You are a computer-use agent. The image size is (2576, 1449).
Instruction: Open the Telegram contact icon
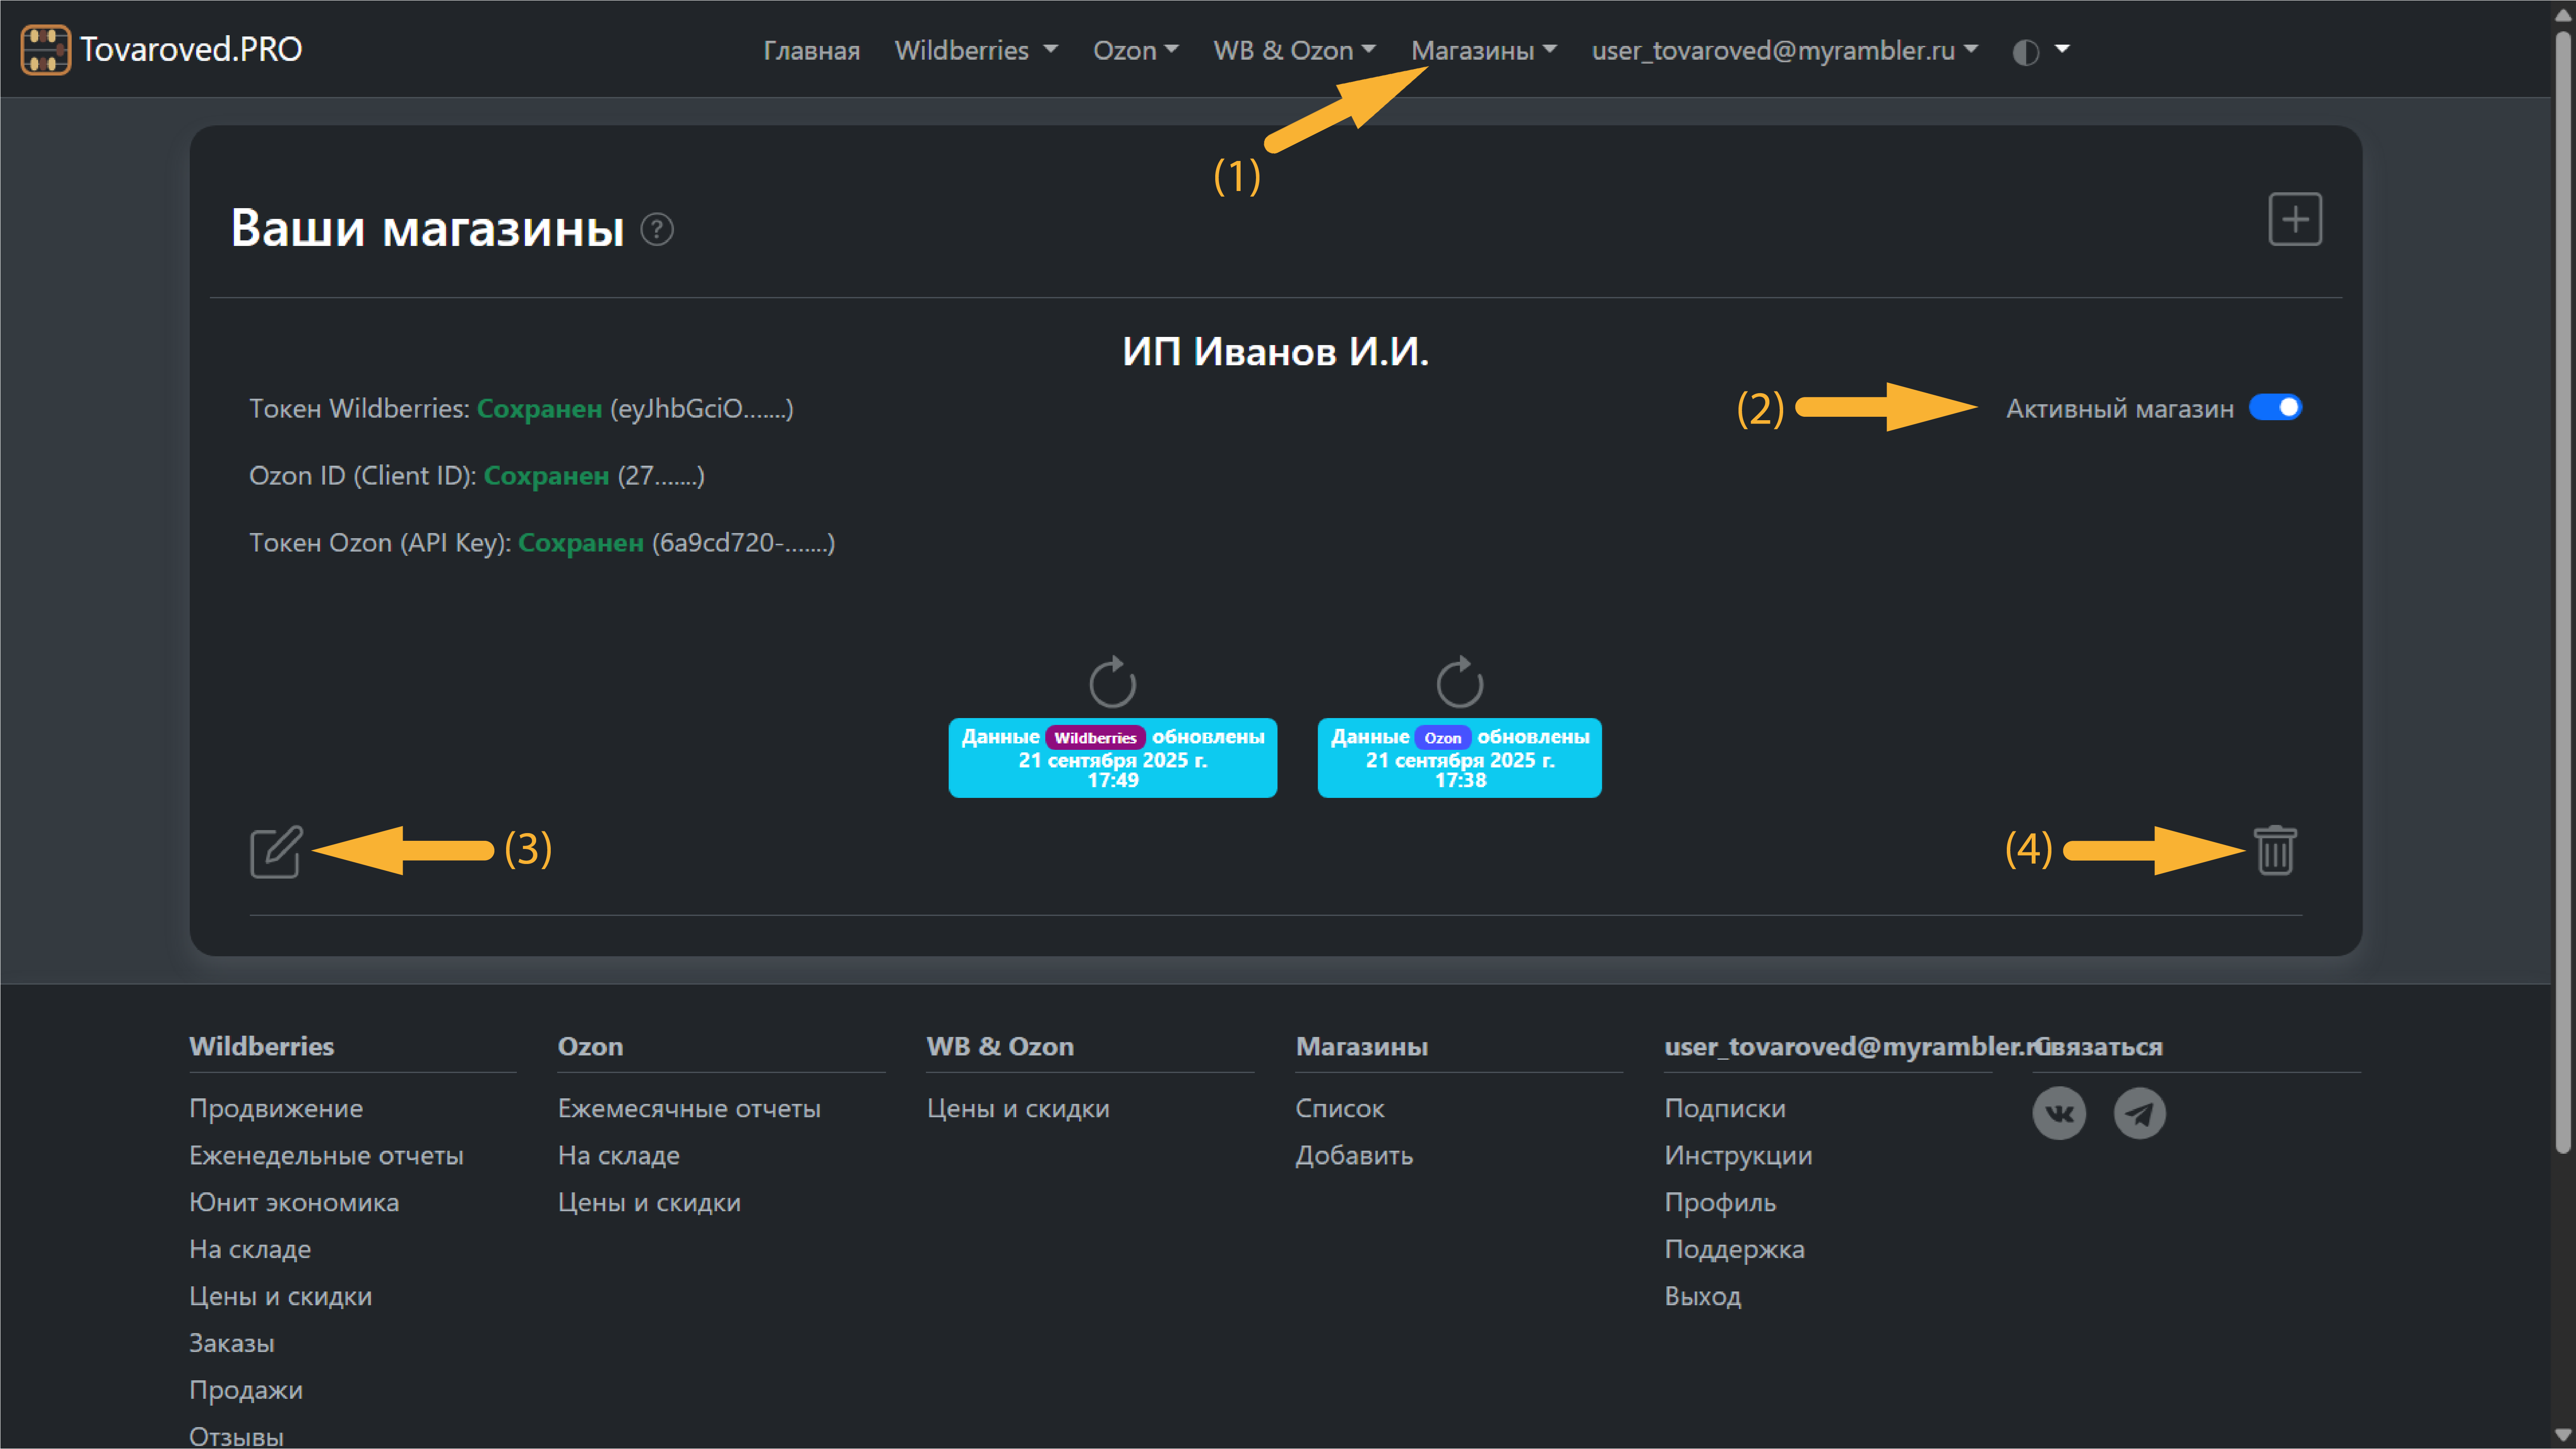tap(2139, 1113)
